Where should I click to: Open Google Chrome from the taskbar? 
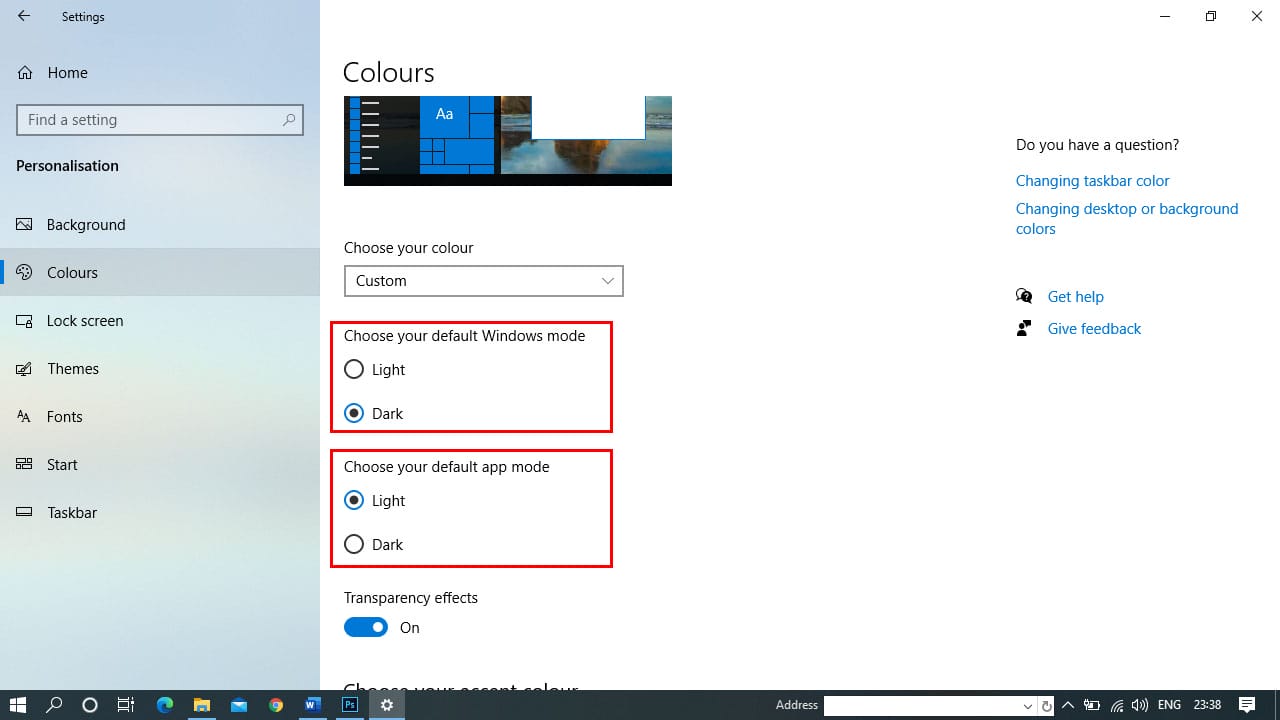pyautogui.click(x=276, y=705)
